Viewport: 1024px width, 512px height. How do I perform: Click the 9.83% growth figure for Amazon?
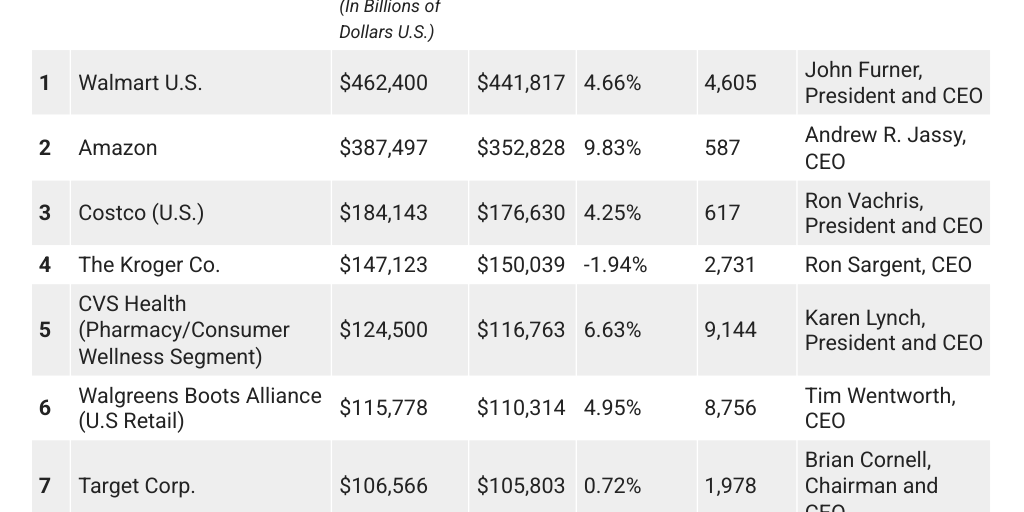(x=612, y=148)
